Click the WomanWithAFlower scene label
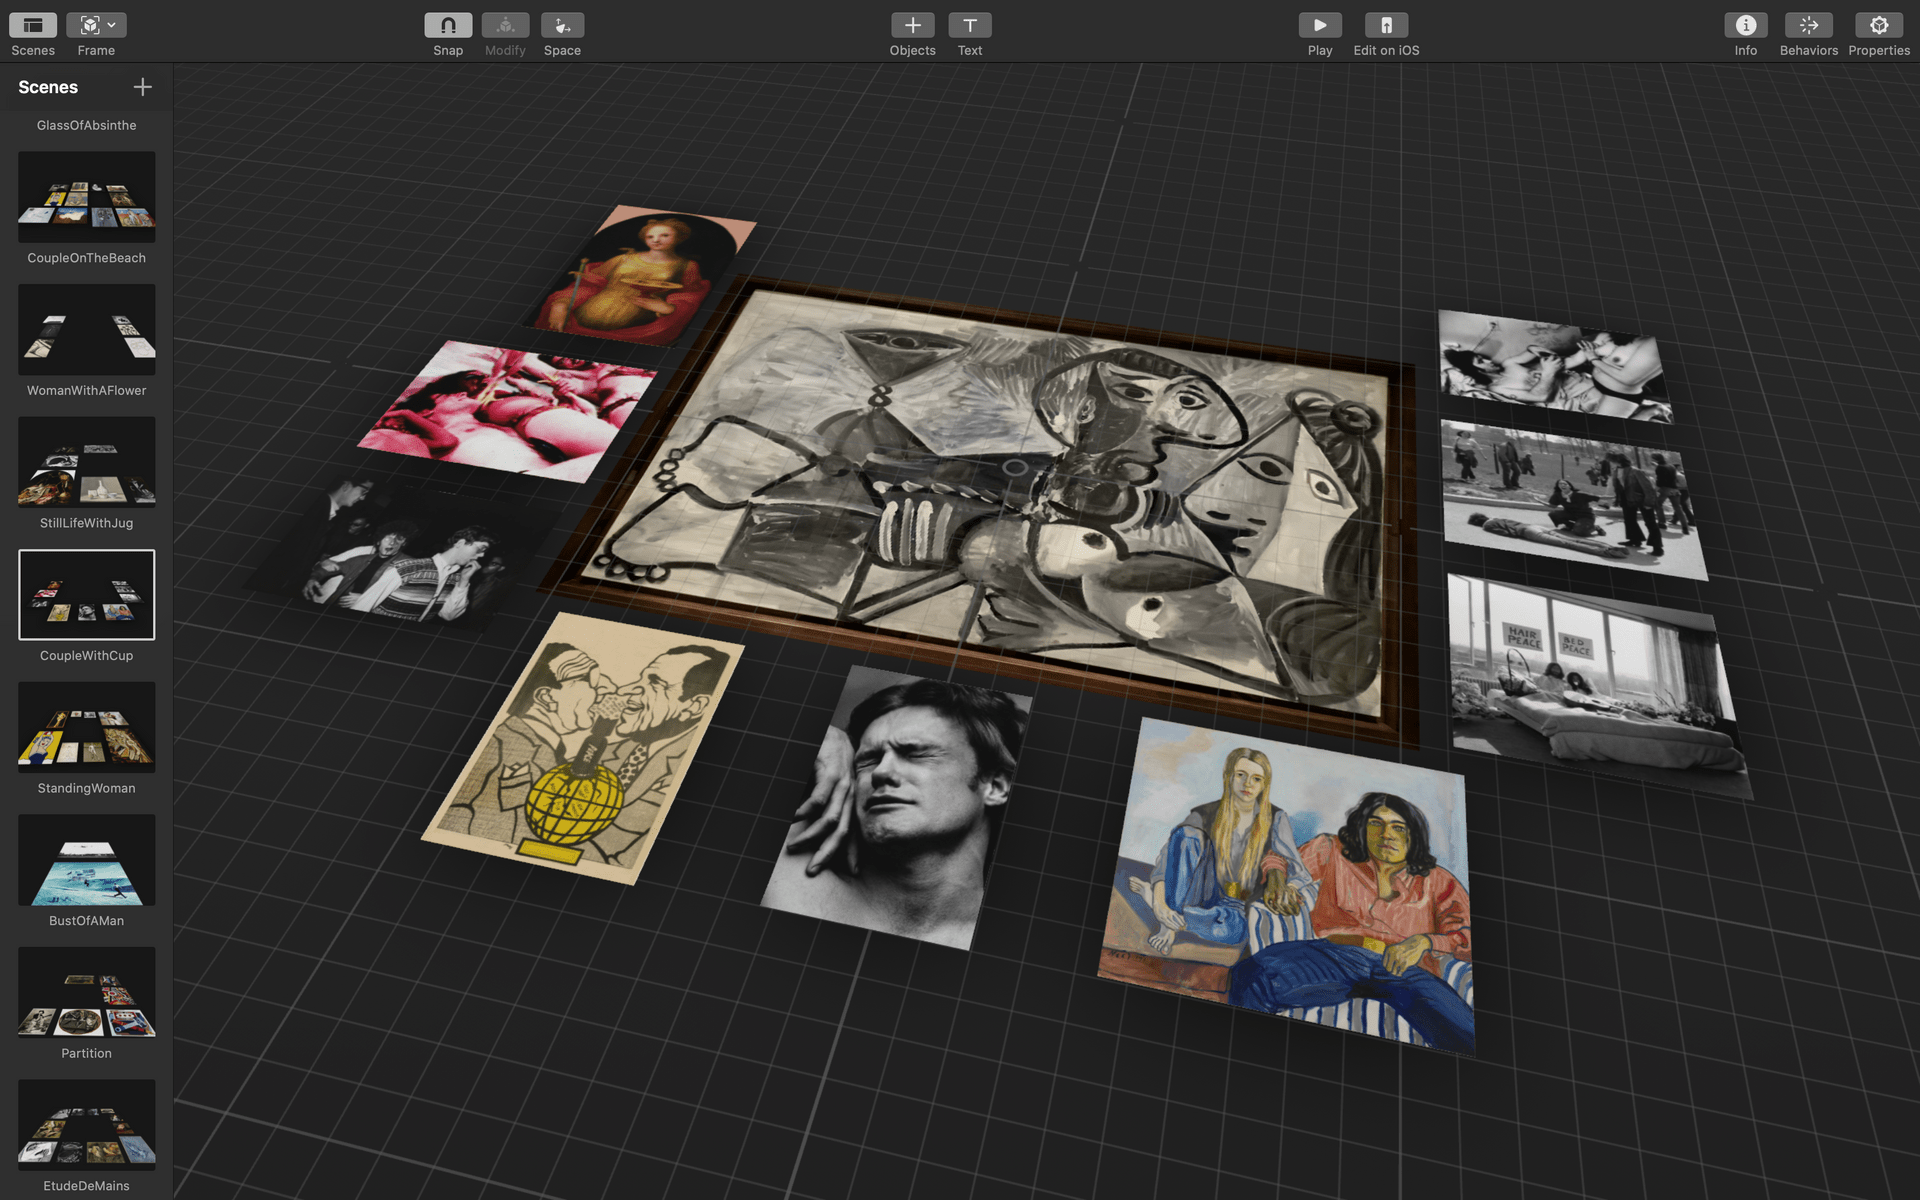This screenshot has width=1920, height=1200. (x=87, y=390)
